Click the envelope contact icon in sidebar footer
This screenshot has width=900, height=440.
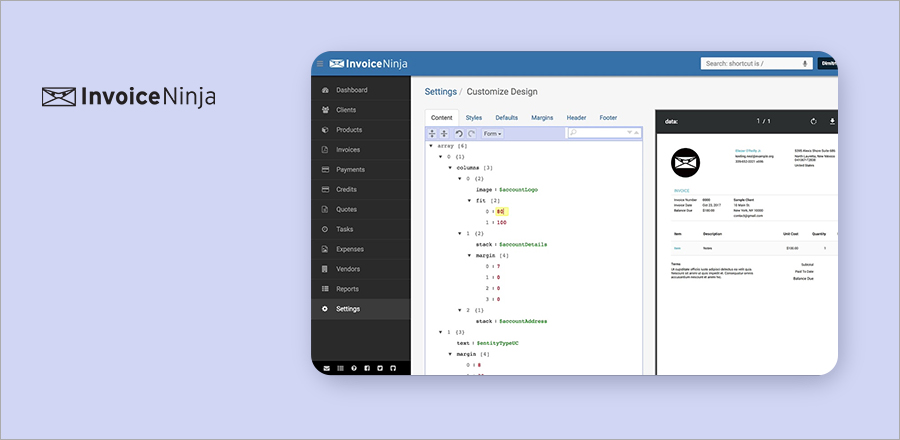327,368
